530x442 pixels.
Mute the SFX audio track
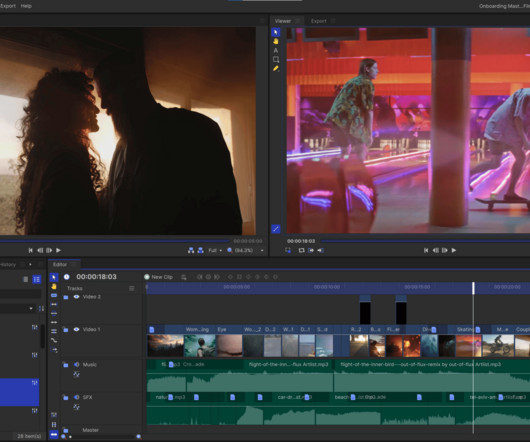76,397
